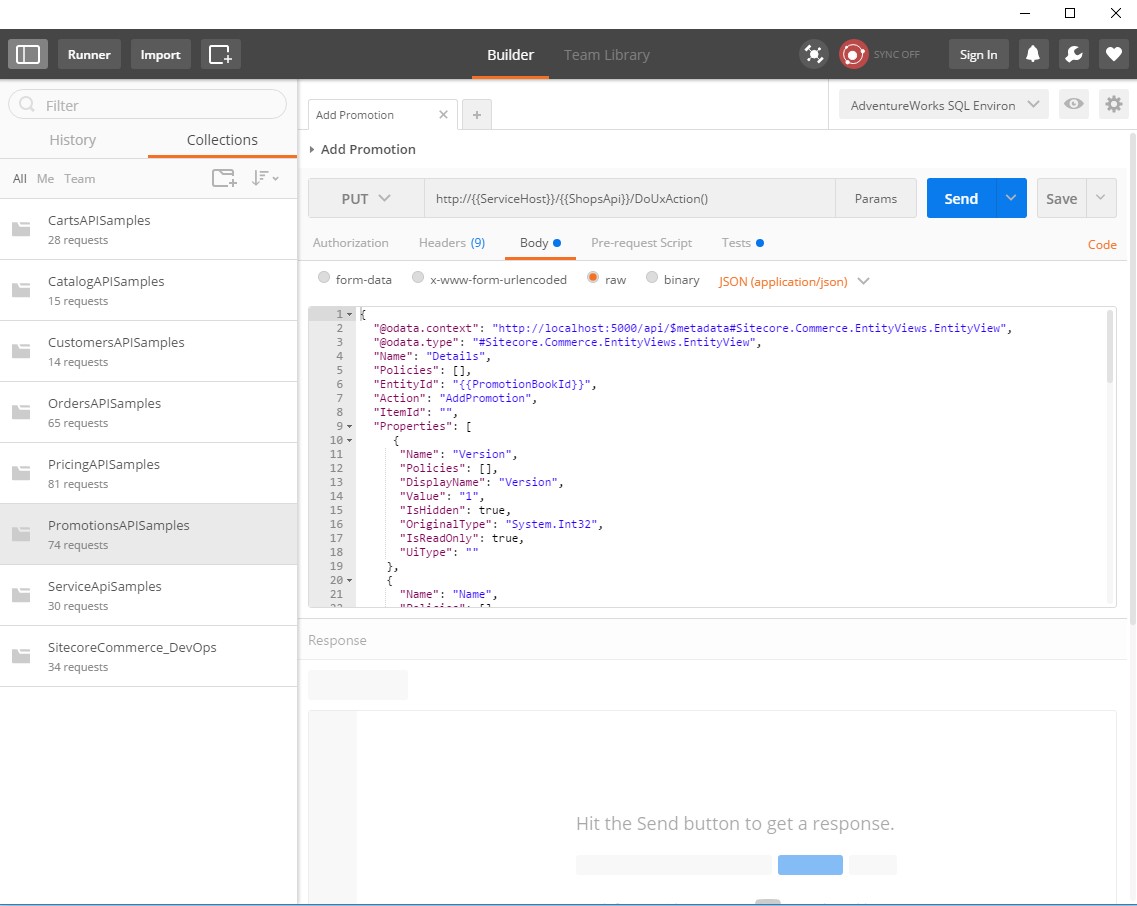This screenshot has width=1137, height=906.
Task: Open the collection sort order icon
Action: [265, 178]
